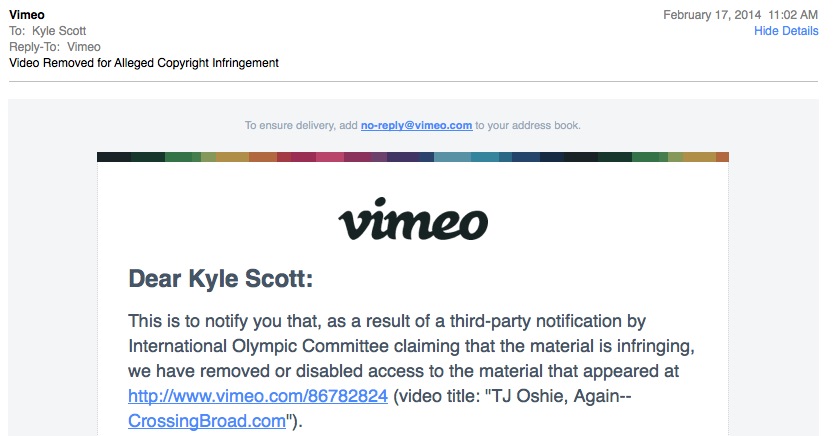This screenshot has height=436, width=834.
Task: Click the vimeo logo
Action: [x=413, y=219]
